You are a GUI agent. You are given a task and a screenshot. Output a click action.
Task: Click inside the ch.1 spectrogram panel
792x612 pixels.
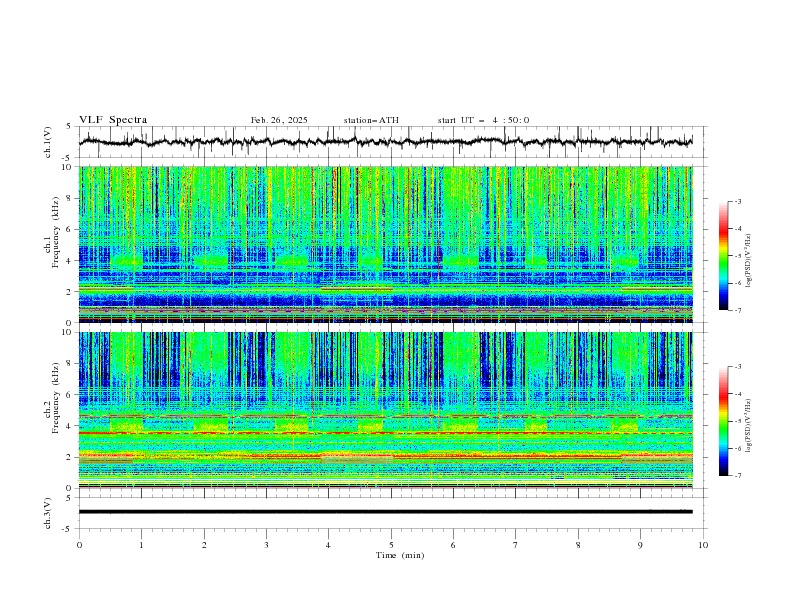point(385,244)
